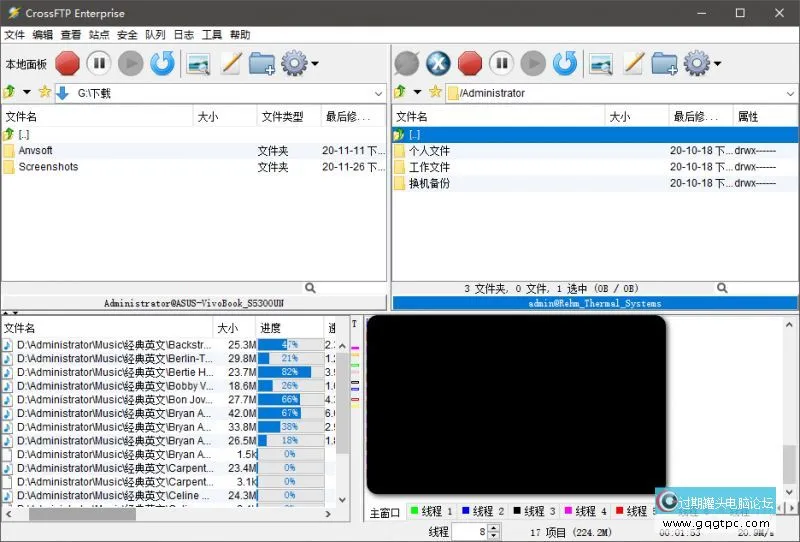Open the image viewer icon in remote toolbar
Screen dimensions: 800x542
coord(600,64)
